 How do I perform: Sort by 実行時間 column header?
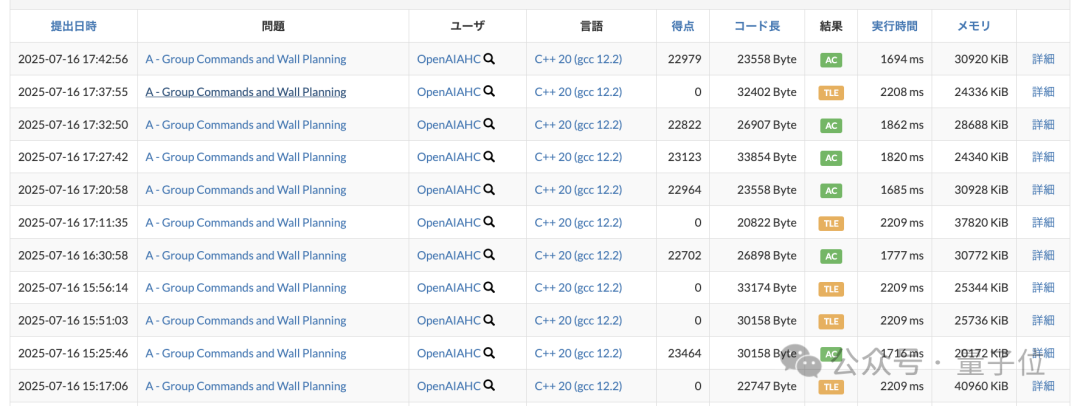[x=895, y=26]
